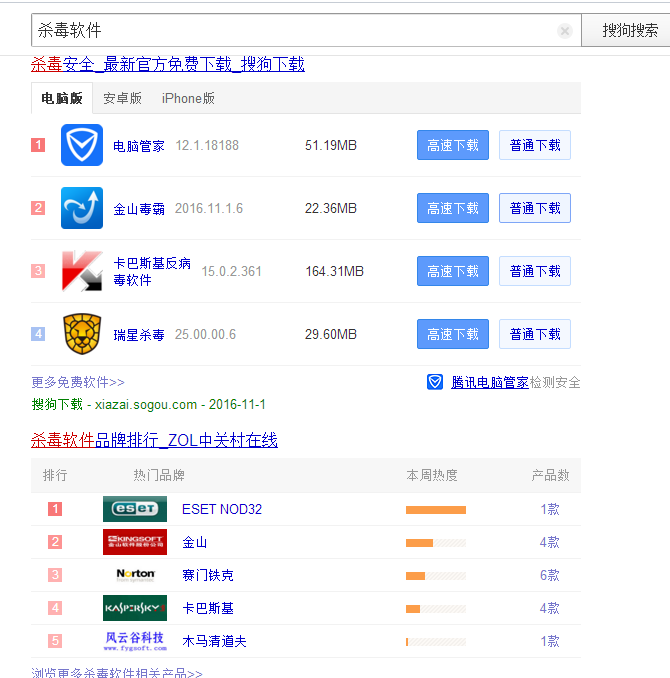Open the 金山毒霸 name link
This screenshot has width=670, height=678.
[139, 209]
